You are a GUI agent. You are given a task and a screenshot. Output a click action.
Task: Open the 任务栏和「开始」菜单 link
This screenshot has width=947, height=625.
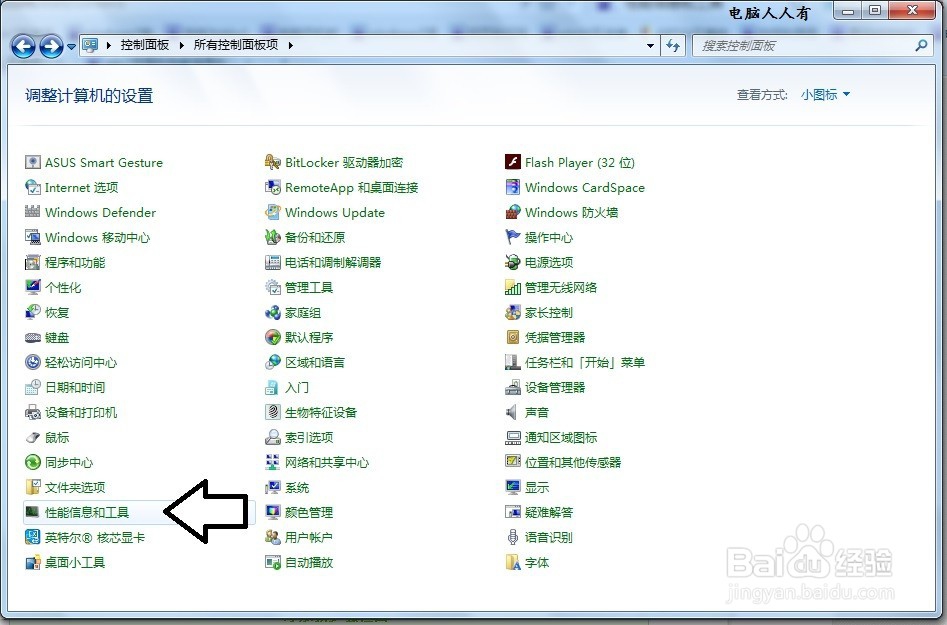point(585,362)
